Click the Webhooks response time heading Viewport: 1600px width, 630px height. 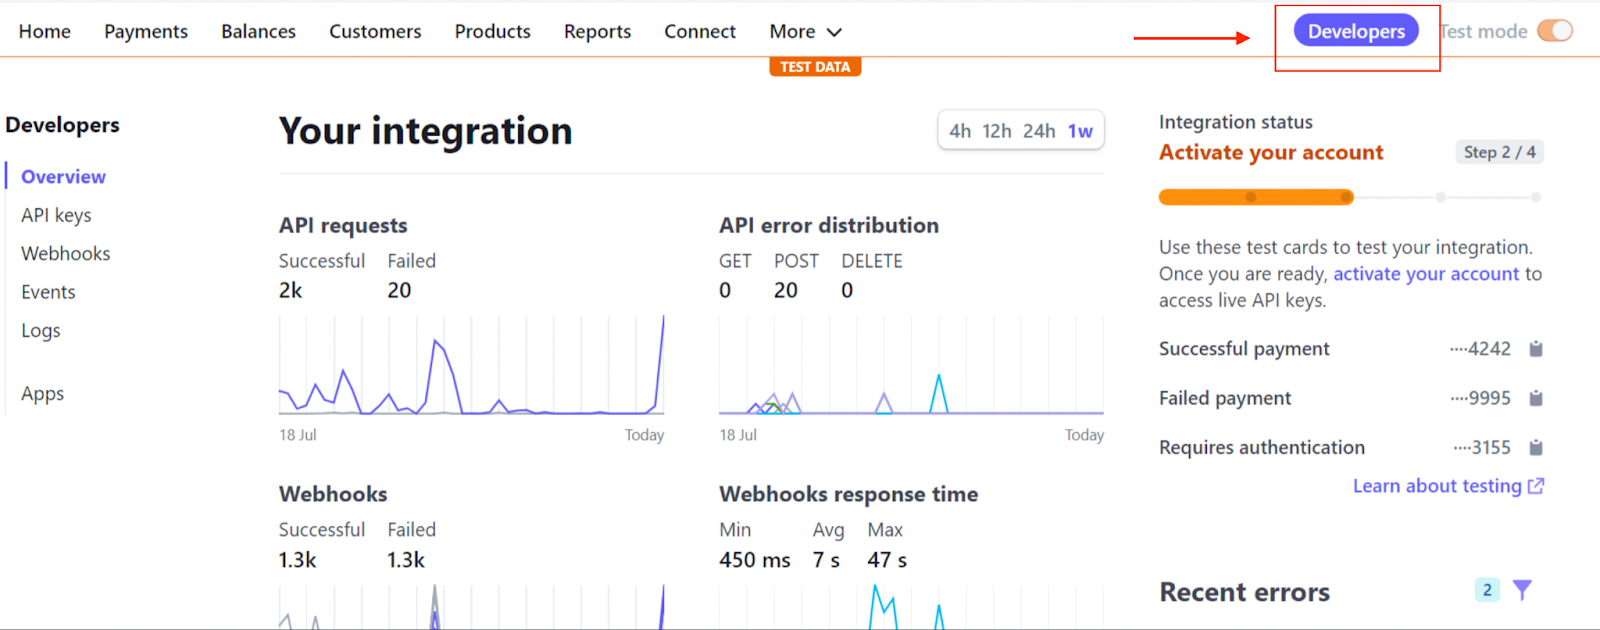[849, 494]
